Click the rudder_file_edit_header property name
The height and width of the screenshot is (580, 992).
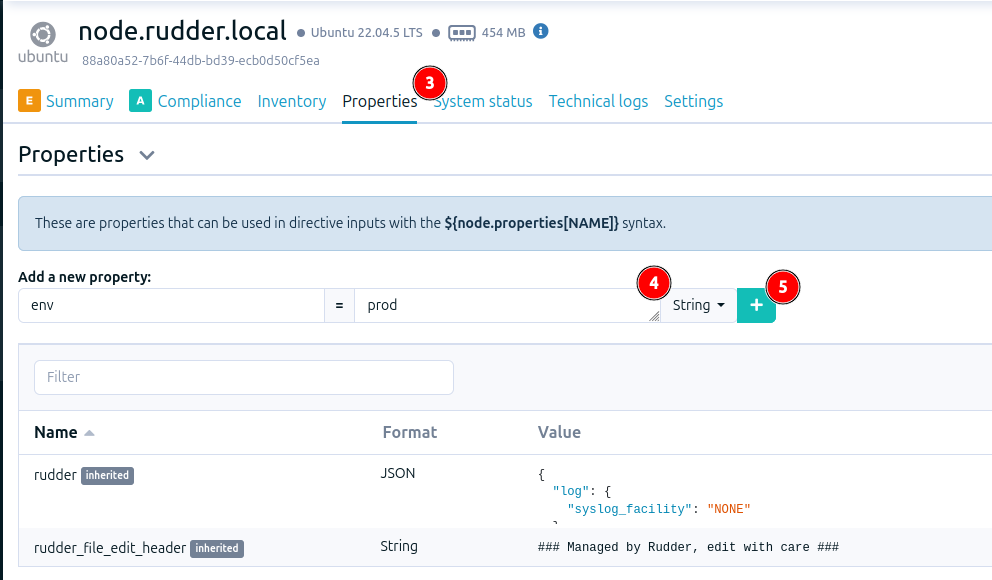point(110,548)
